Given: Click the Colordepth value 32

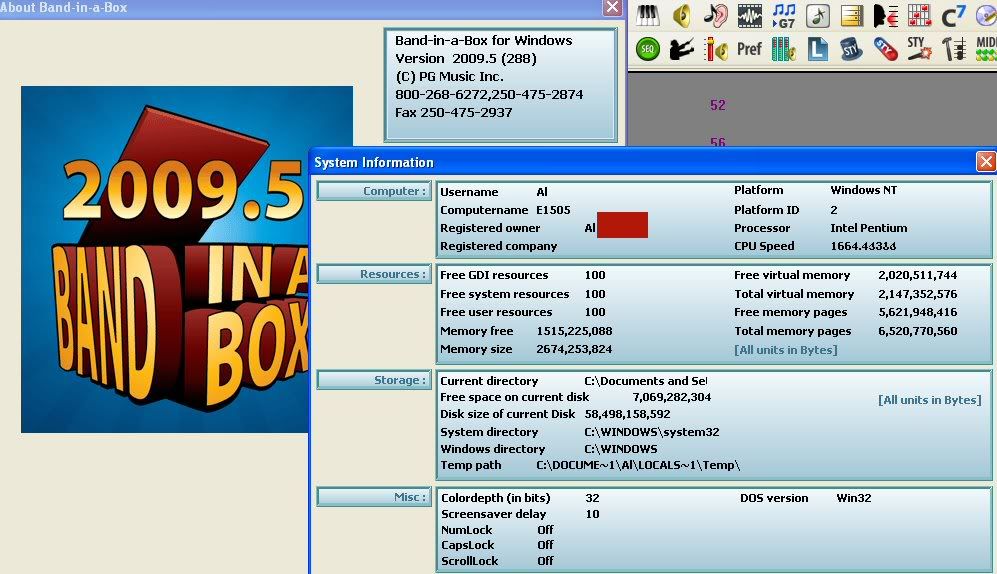Looking at the screenshot, I should click(x=593, y=498).
